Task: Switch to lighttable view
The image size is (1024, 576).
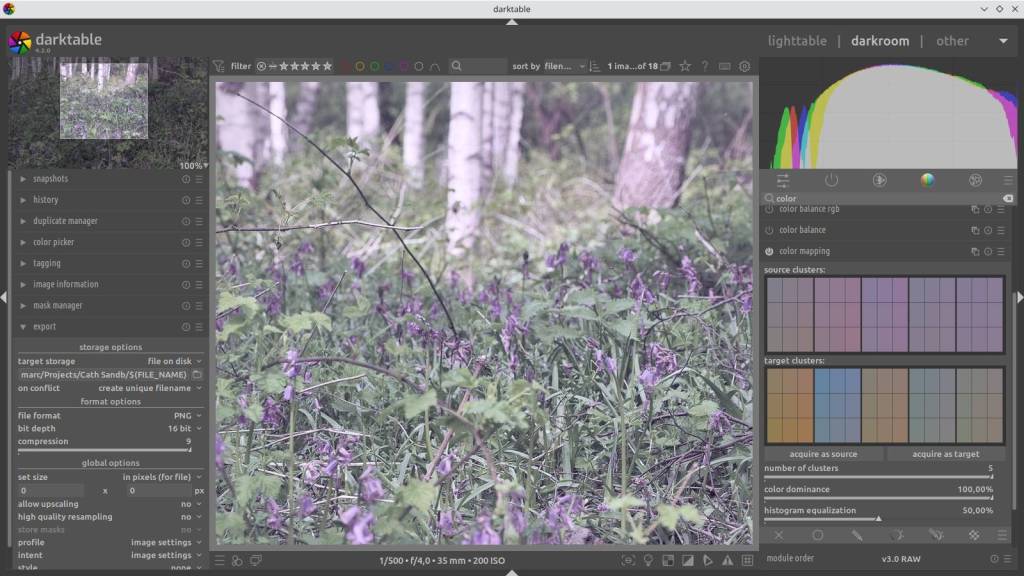Action: (x=797, y=40)
